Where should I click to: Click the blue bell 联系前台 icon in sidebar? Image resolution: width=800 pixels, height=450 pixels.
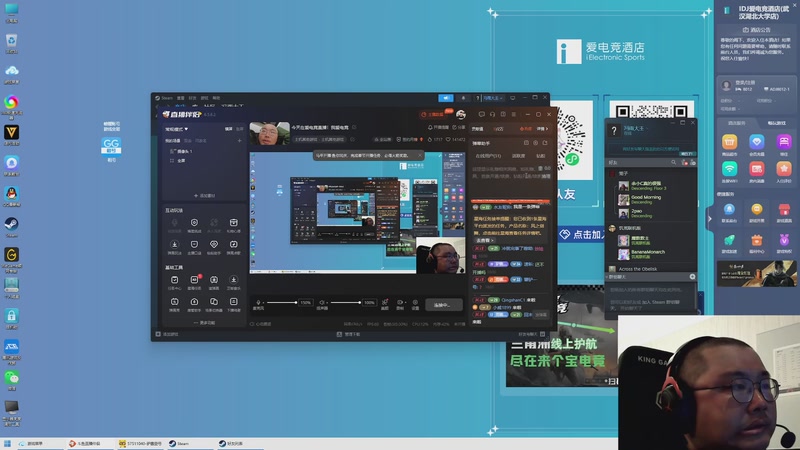[729, 210]
